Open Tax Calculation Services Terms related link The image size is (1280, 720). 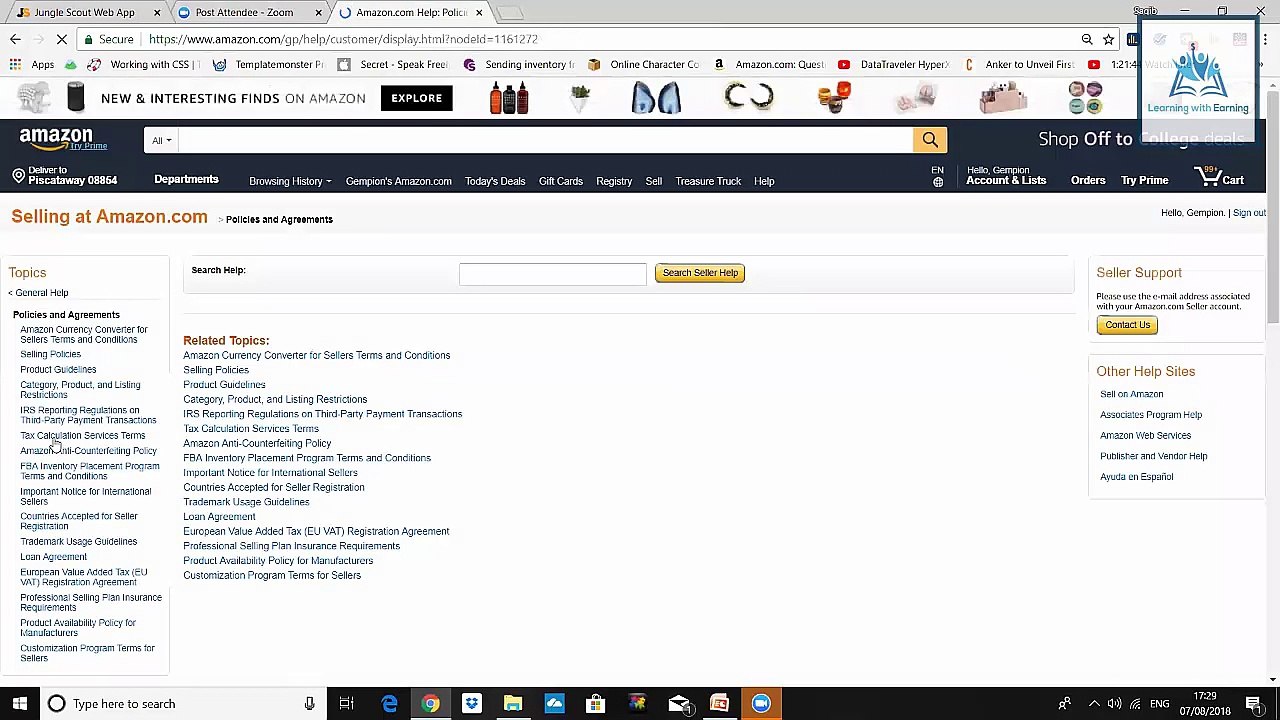[x=251, y=429]
